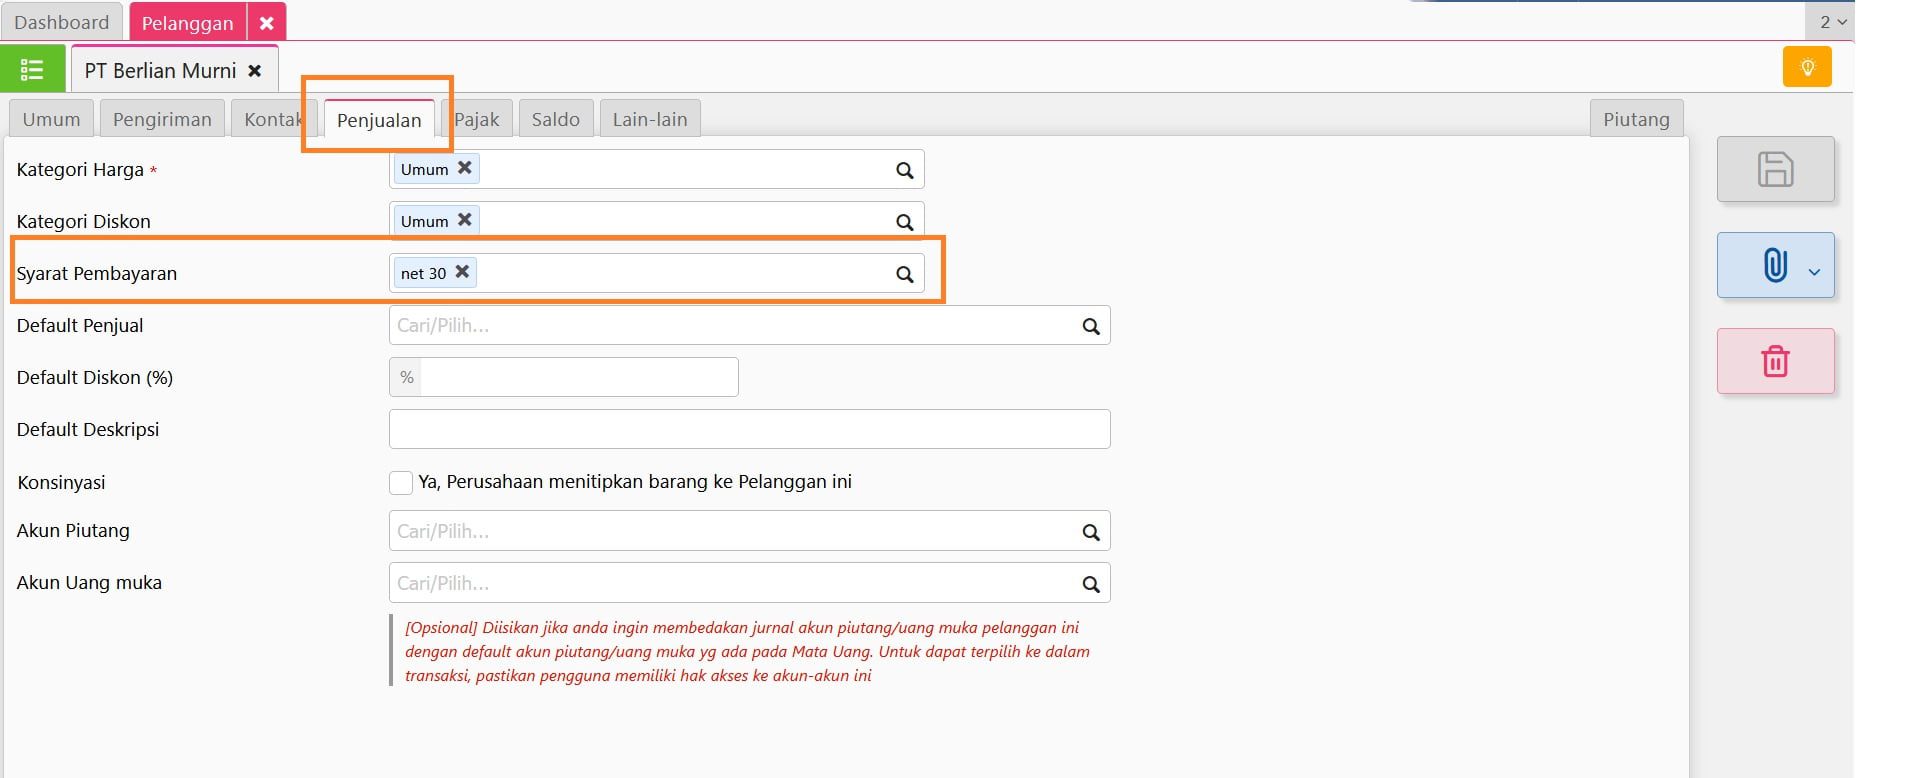Click search icon in Kategori Harga field

(x=904, y=170)
